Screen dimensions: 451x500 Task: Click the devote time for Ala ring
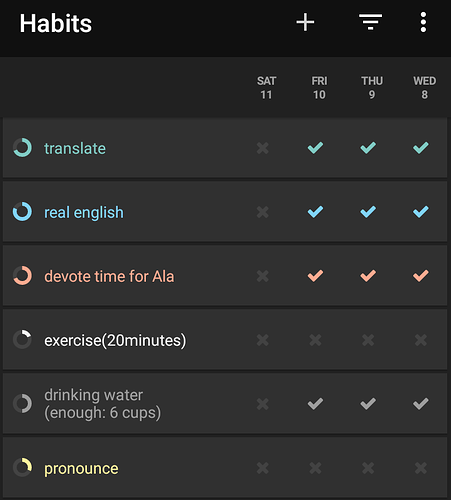(x=22, y=276)
